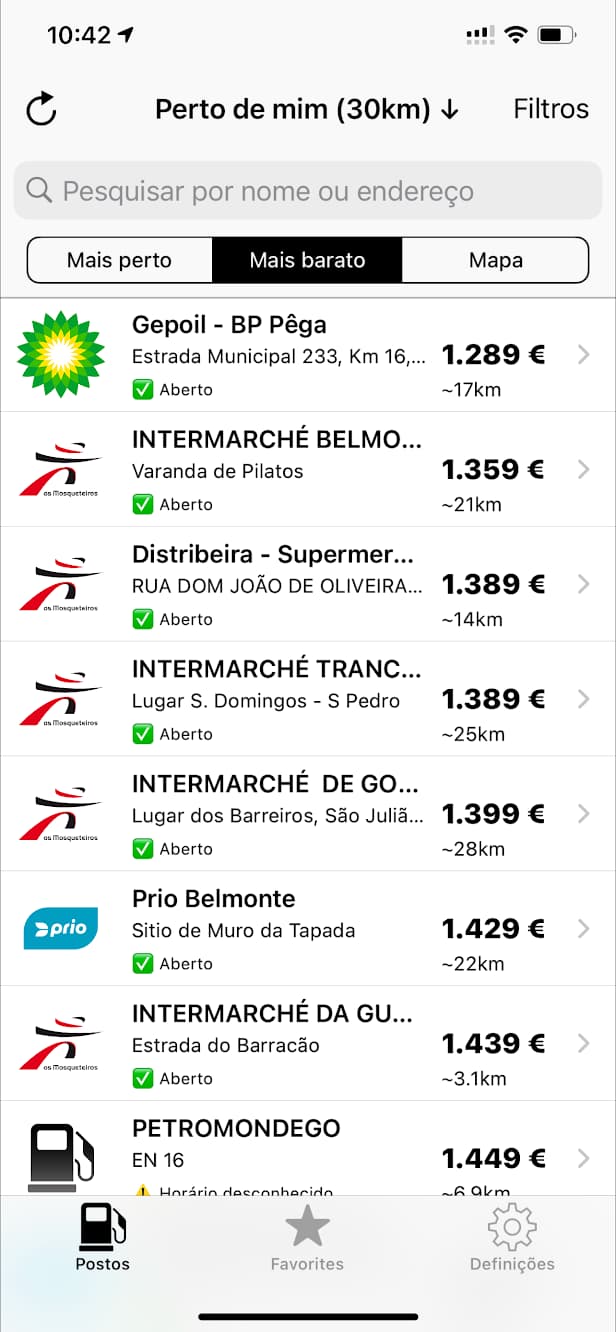Tap the refresh arrow icon

tap(41, 109)
